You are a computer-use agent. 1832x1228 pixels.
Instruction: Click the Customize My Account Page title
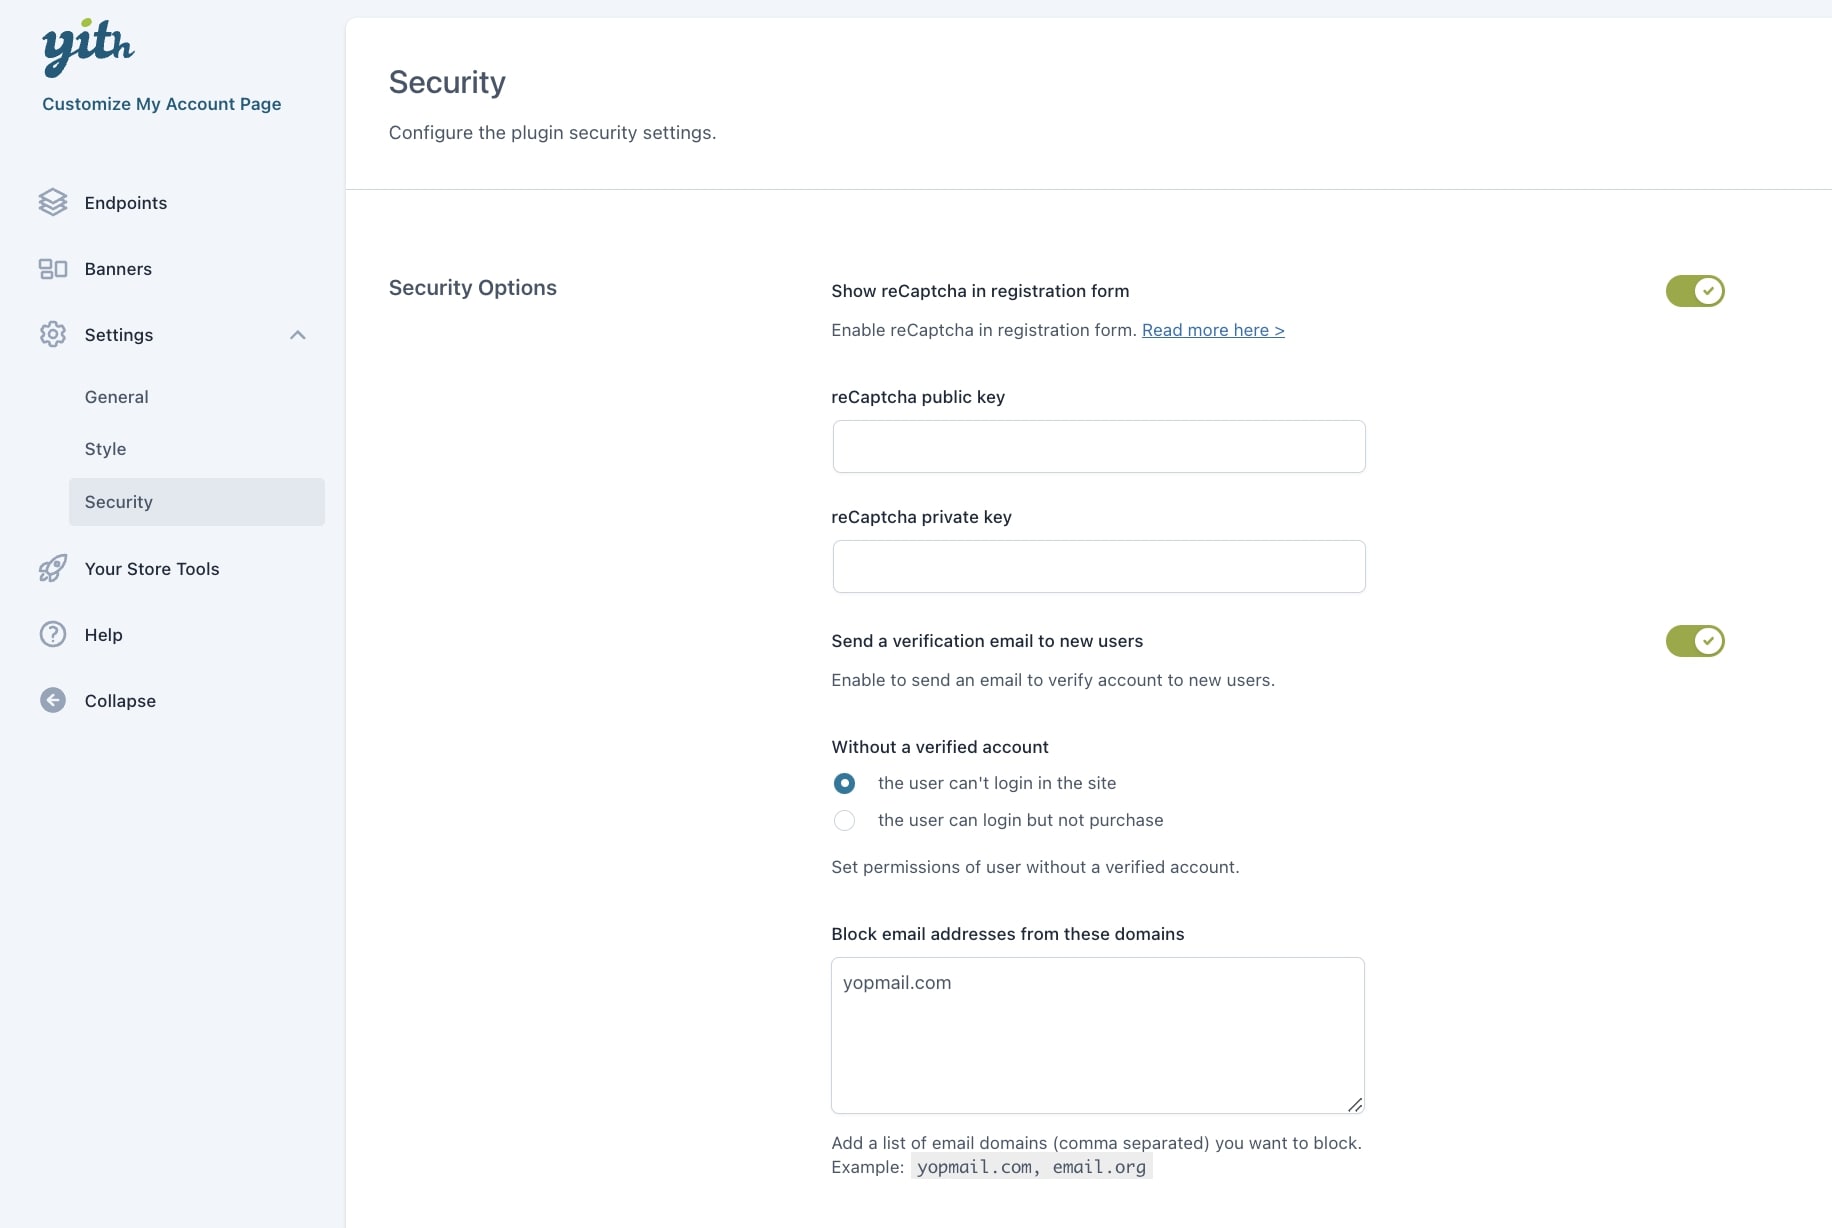(162, 104)
